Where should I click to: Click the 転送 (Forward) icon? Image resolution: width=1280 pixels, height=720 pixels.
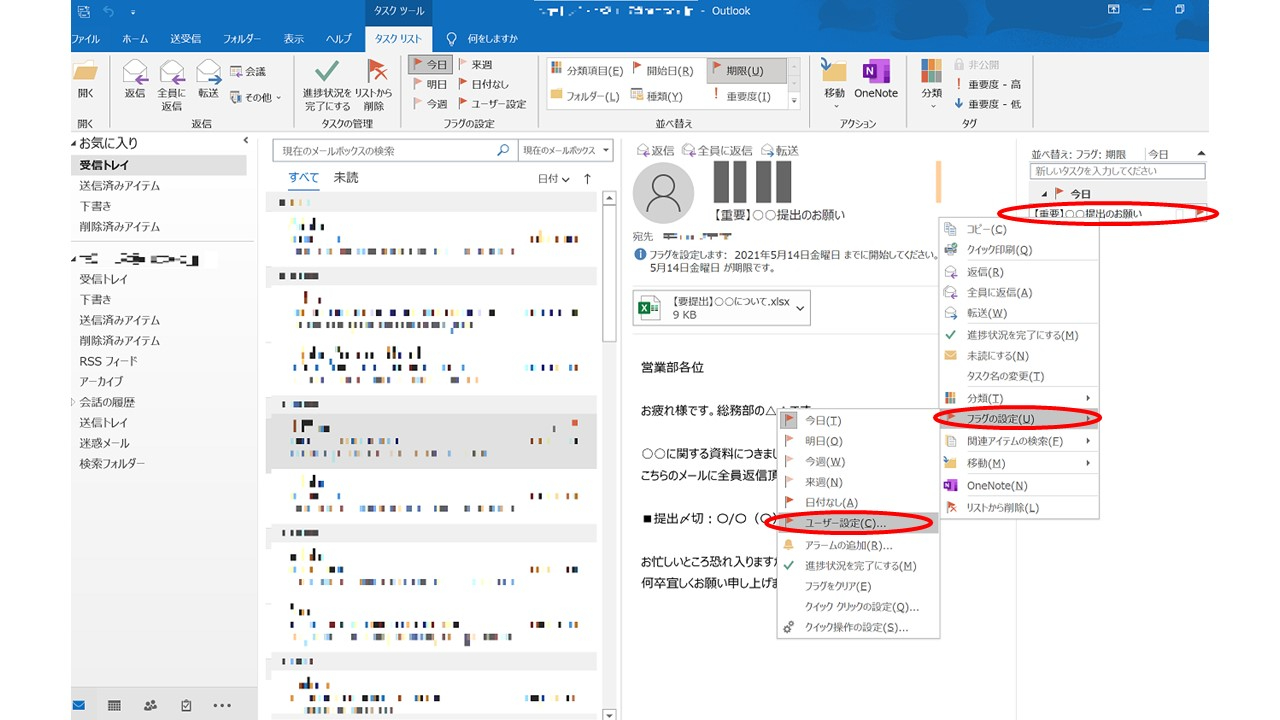point(208,73)
